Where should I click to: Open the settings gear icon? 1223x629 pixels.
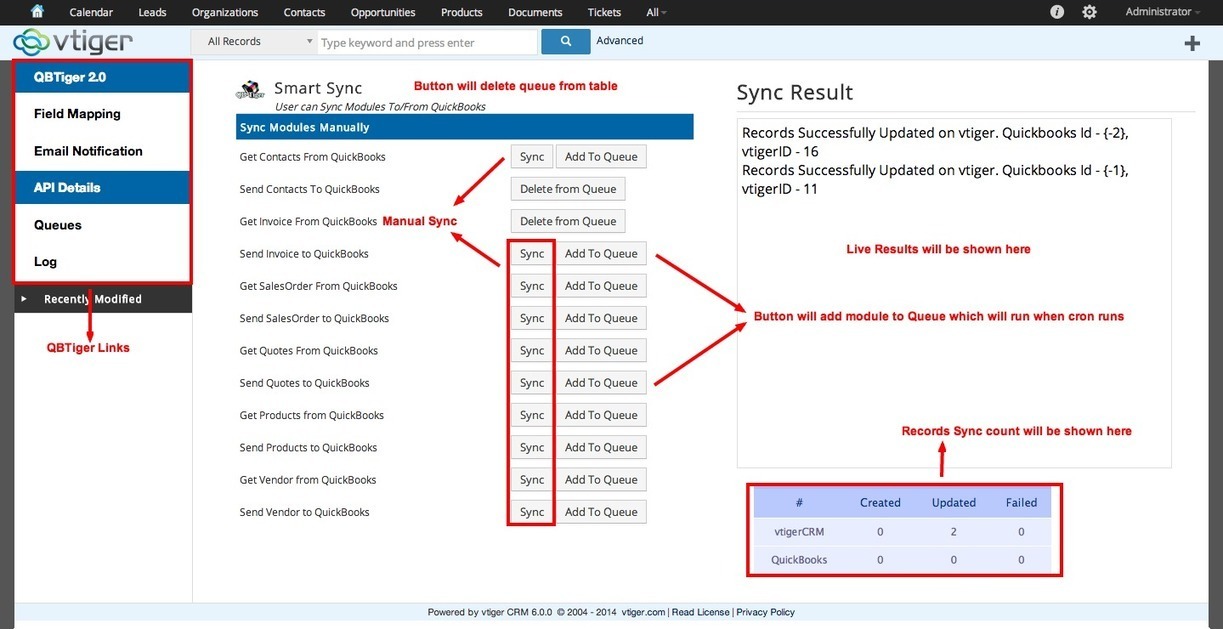click(x=1089, y=12)
